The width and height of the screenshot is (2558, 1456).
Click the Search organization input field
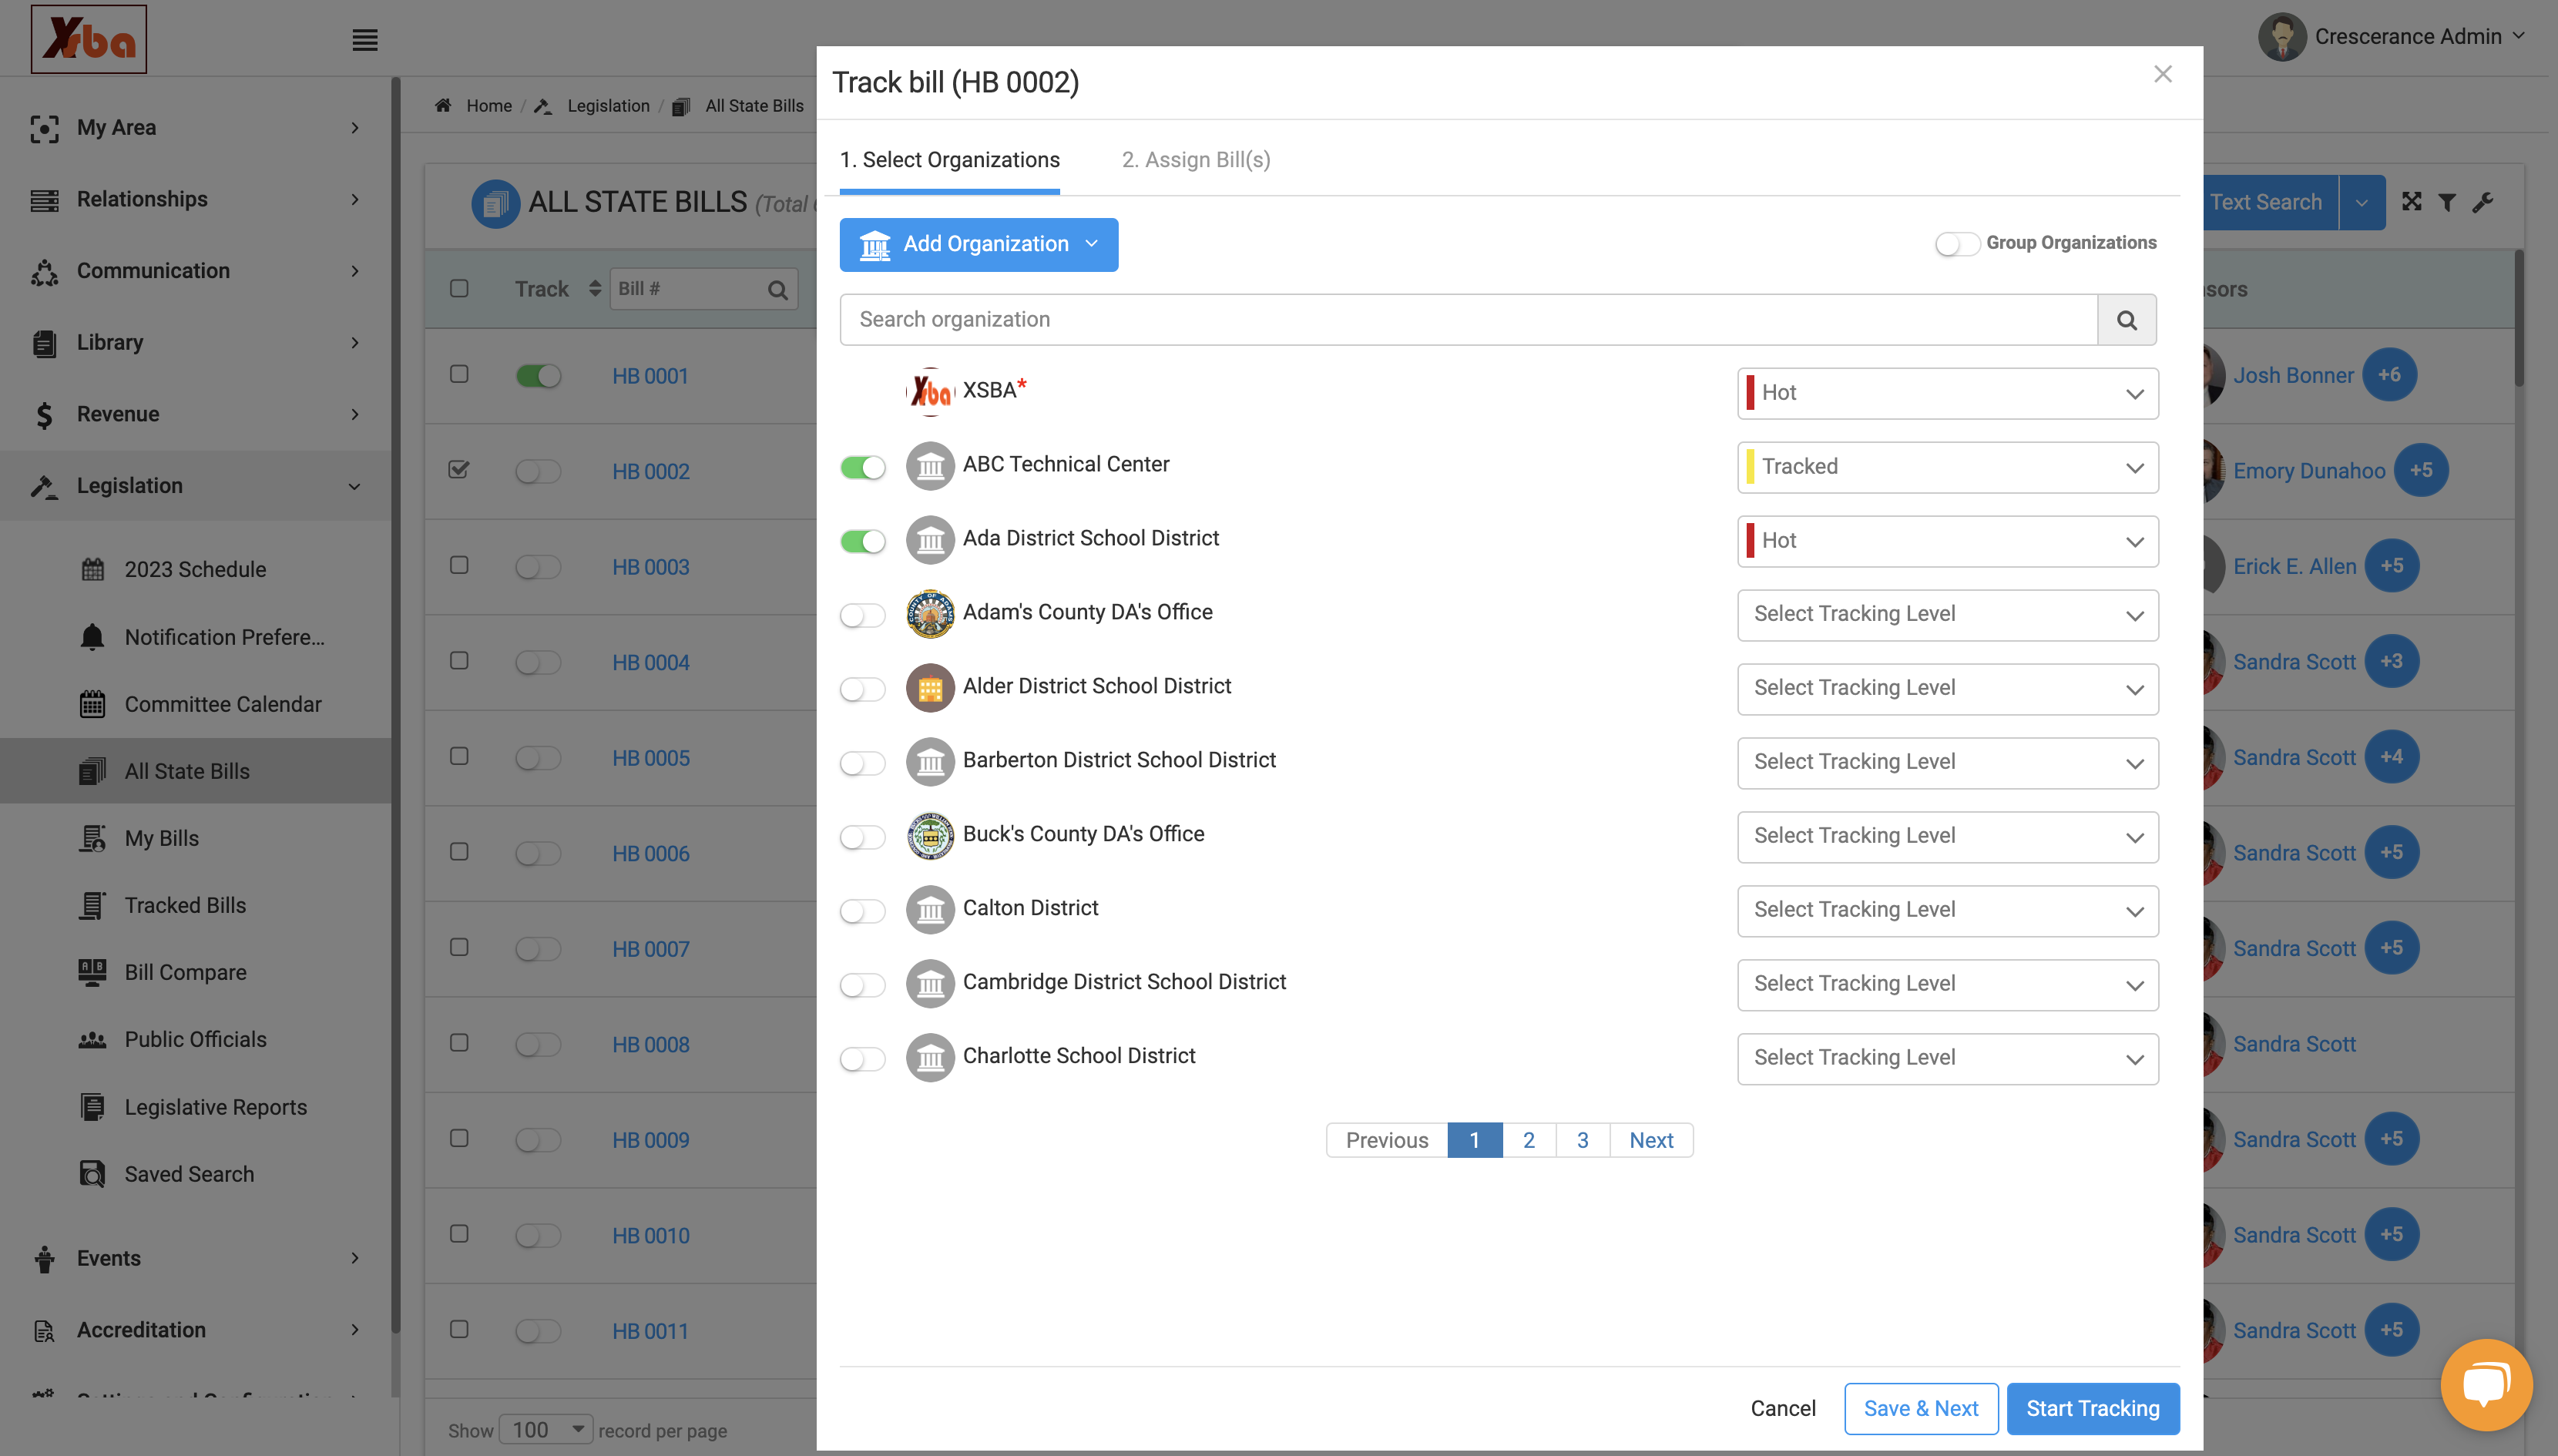1468,320
